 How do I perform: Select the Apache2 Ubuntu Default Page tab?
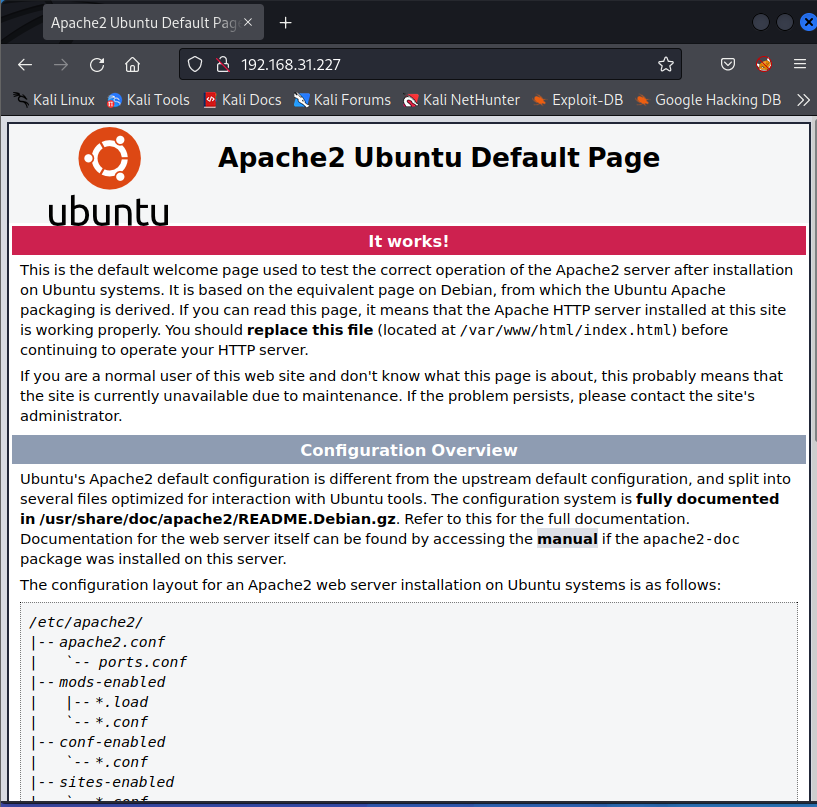tap(153, 22)
